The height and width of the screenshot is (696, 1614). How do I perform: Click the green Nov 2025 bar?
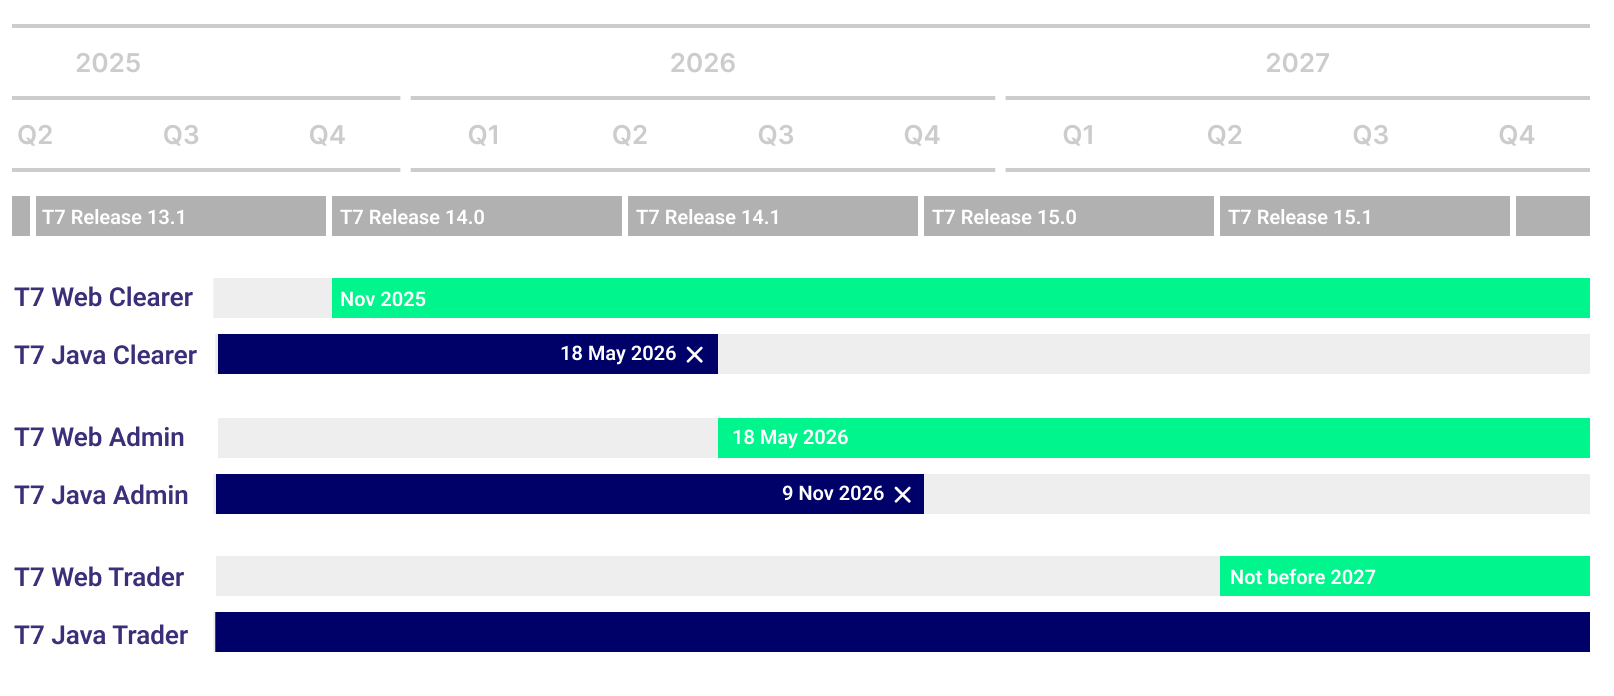click(x=960, y=298)
